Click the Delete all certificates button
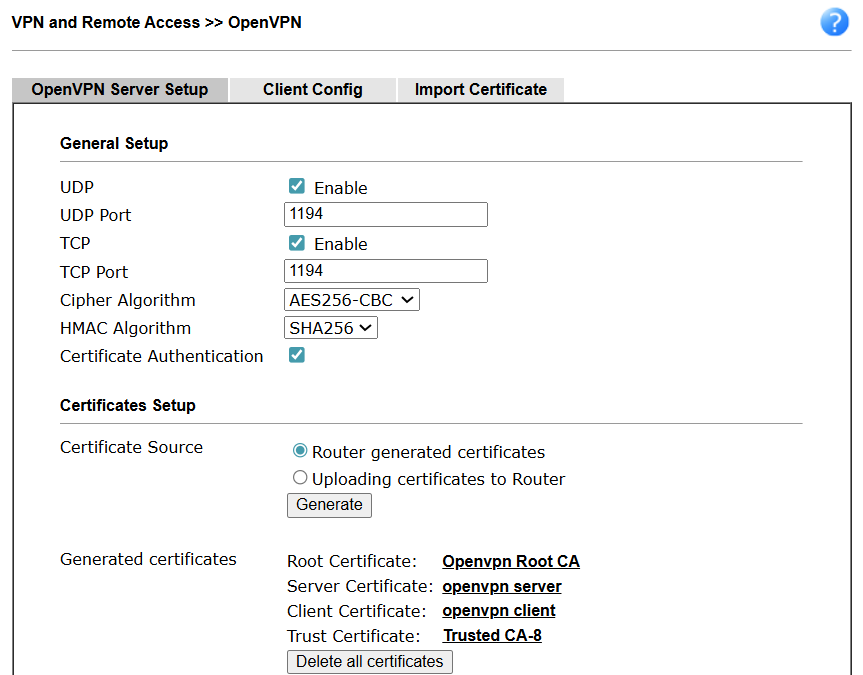This screenshot has width=863, height=675. click(370, 662)
